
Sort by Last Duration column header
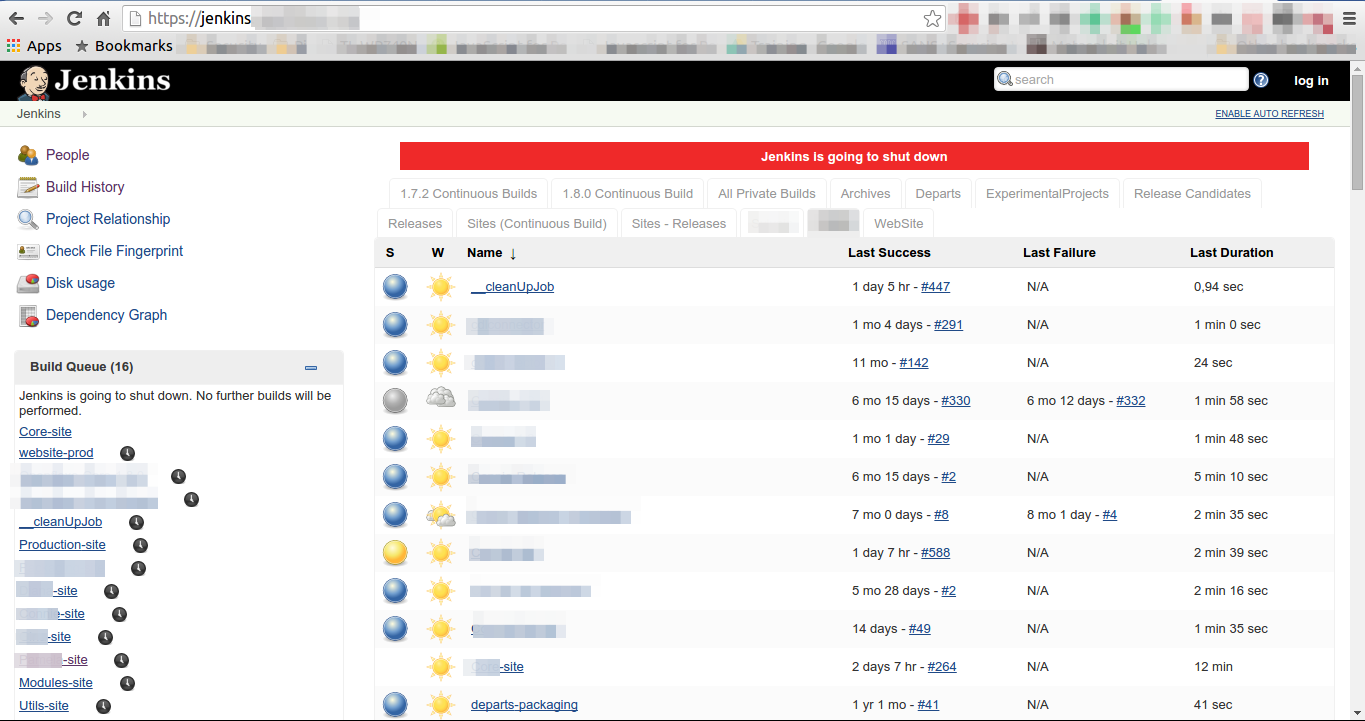1232,253
